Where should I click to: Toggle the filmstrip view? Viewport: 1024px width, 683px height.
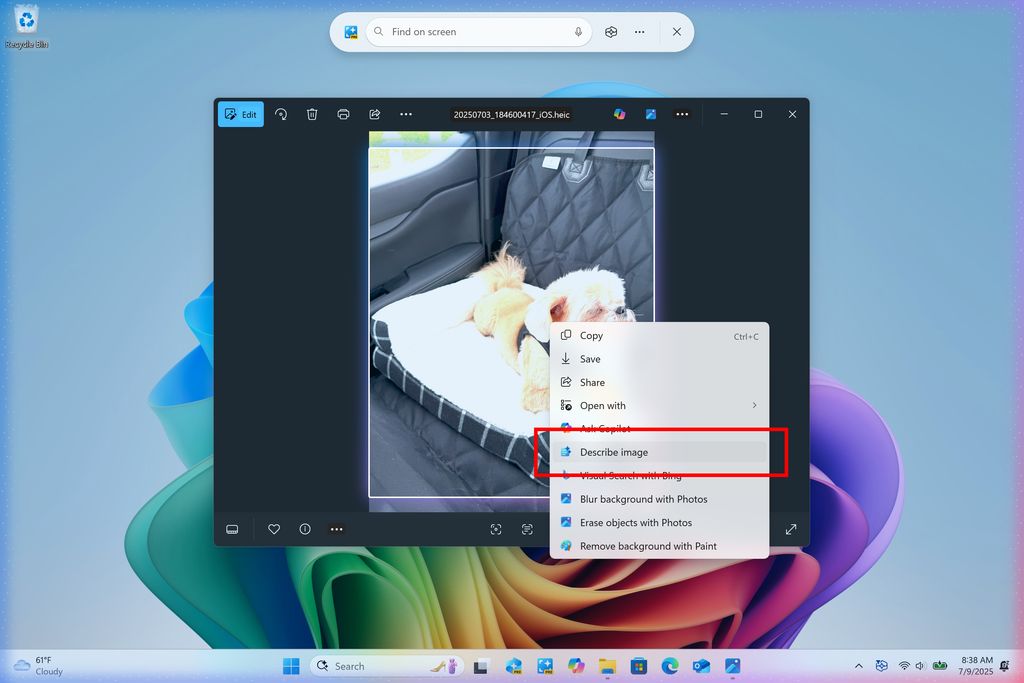(233, 529)
